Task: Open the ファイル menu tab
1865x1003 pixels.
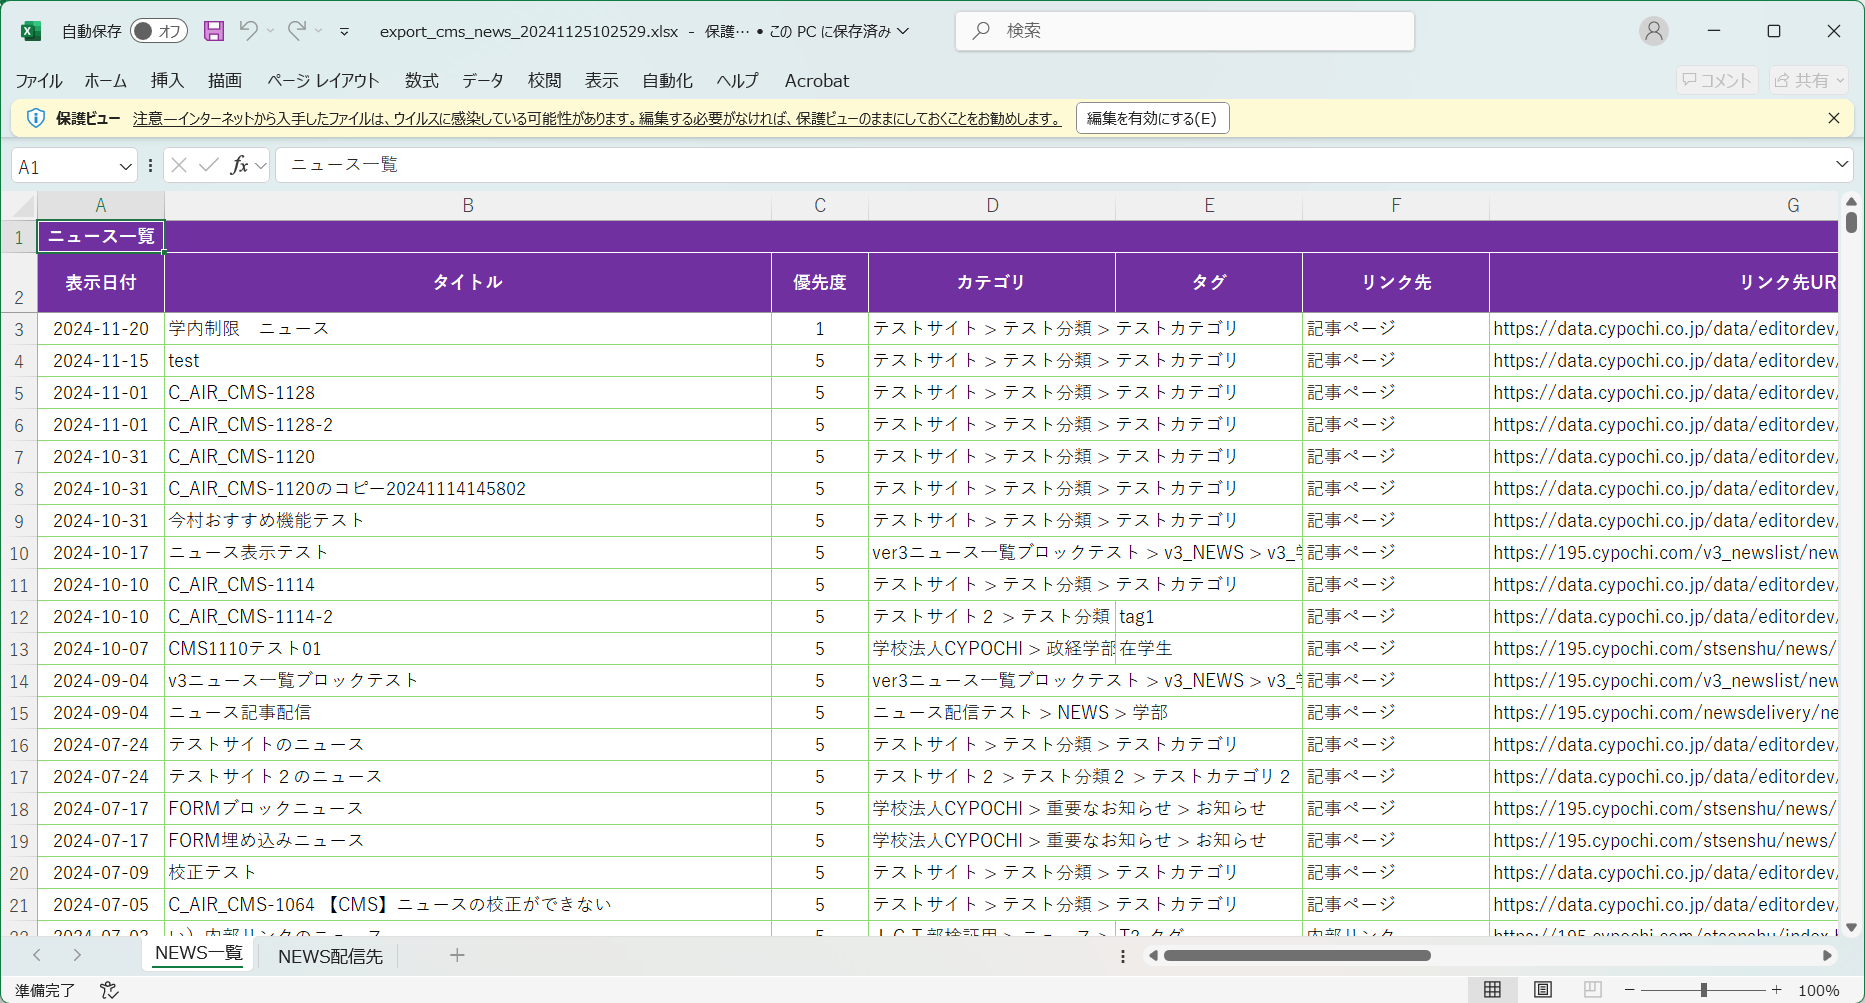Action: pyautogui.click(x=39, y=81)
